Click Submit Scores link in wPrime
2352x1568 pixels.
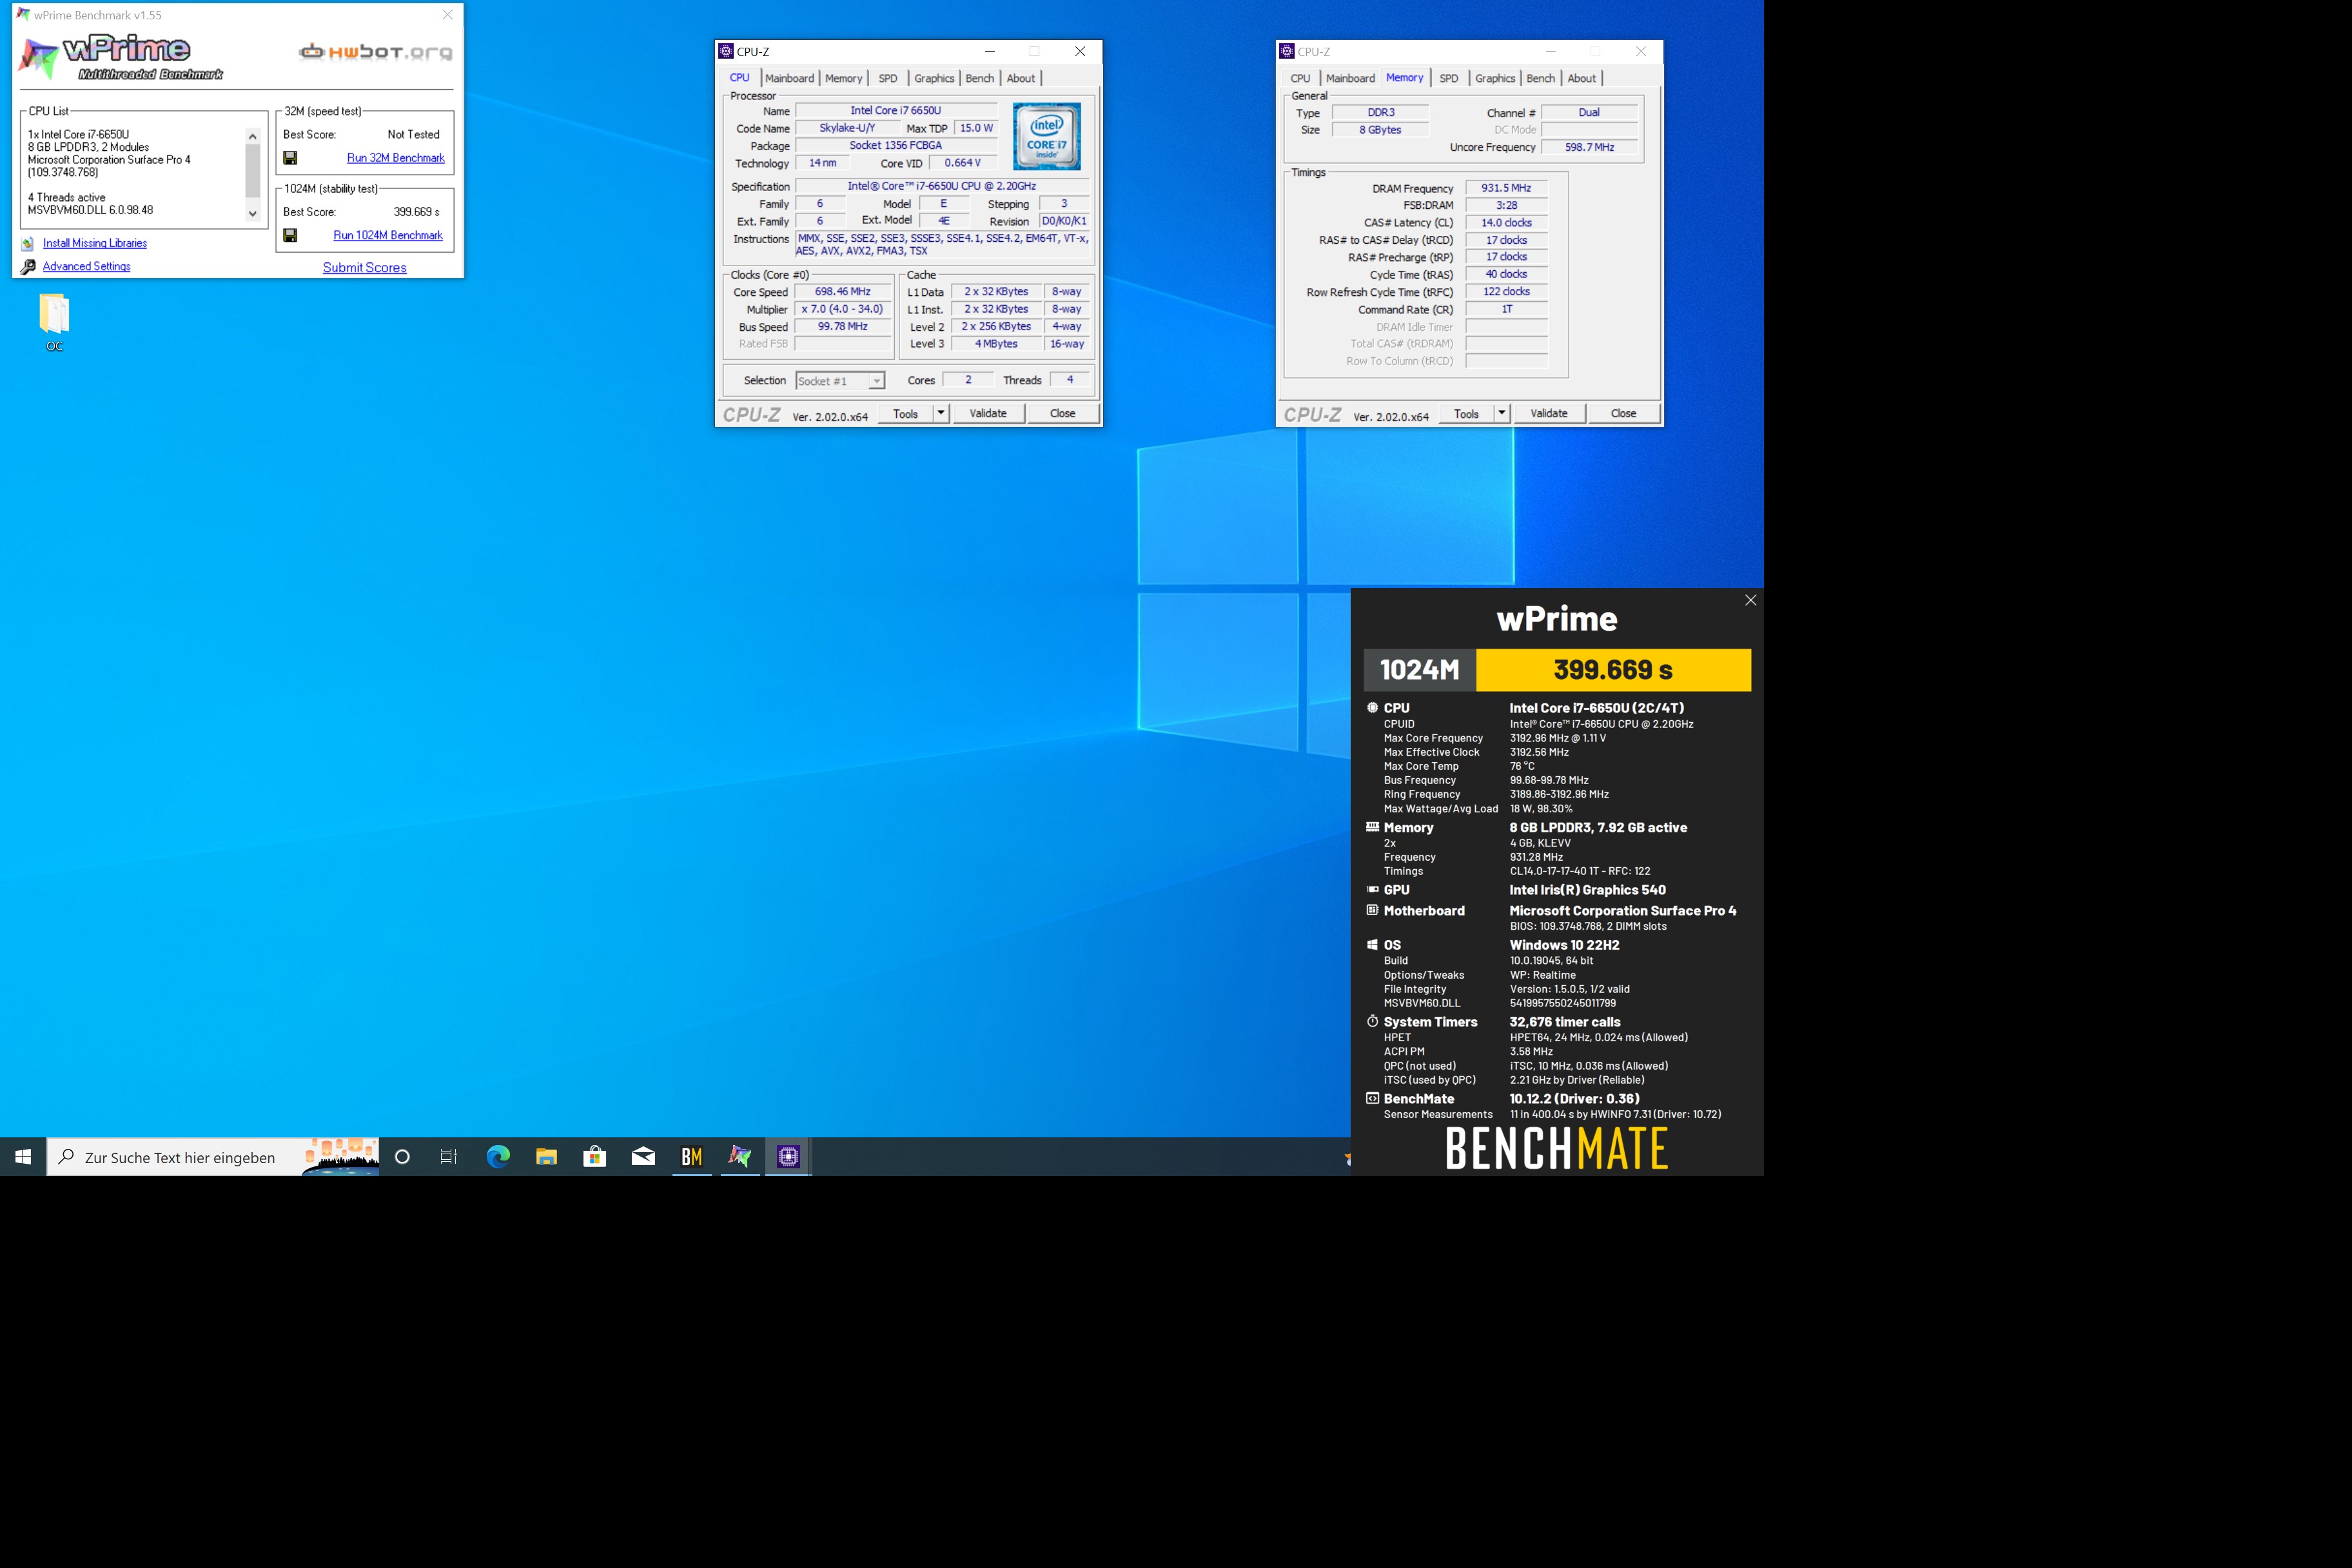365,268
